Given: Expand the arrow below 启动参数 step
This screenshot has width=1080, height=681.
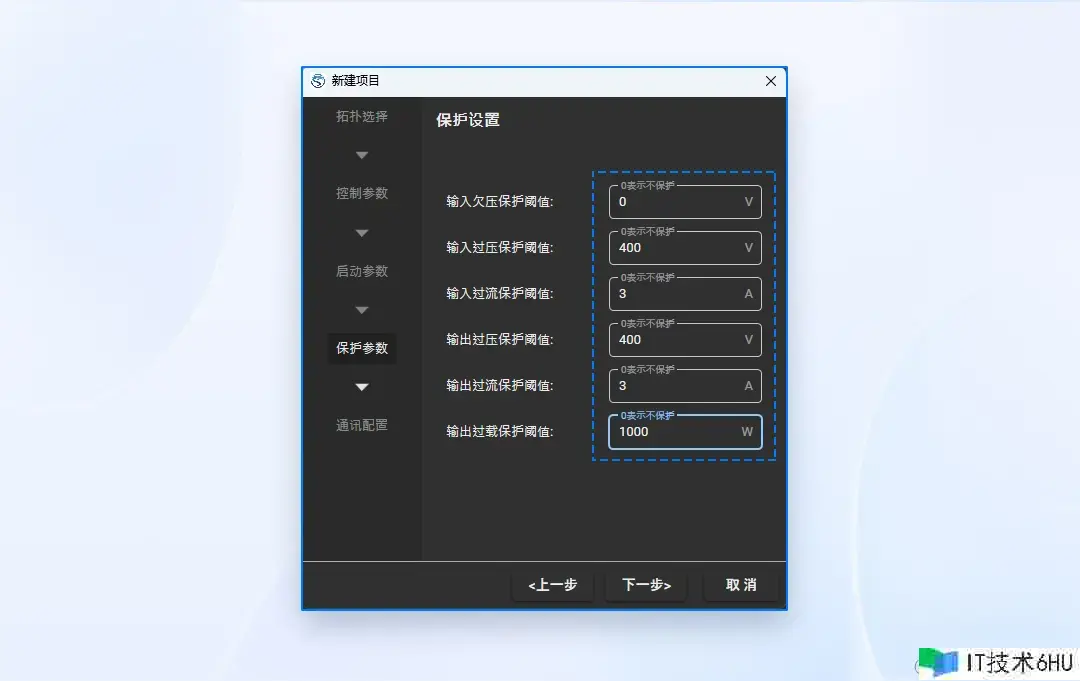Looking at the screenshot, I should coord(361,310).
